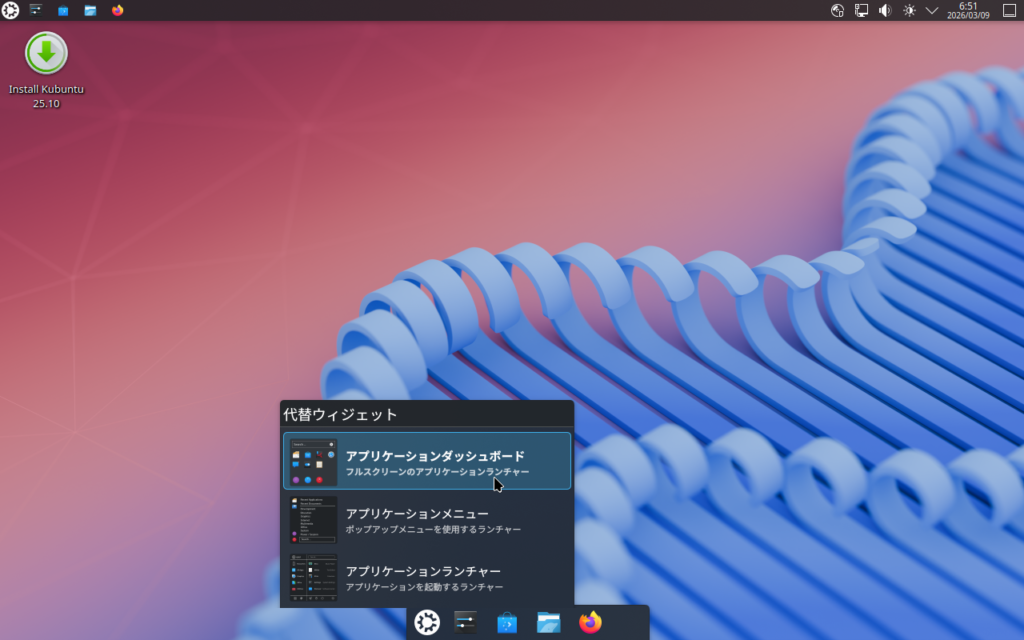Open the application launcher in the top panel

pos(10,10)
